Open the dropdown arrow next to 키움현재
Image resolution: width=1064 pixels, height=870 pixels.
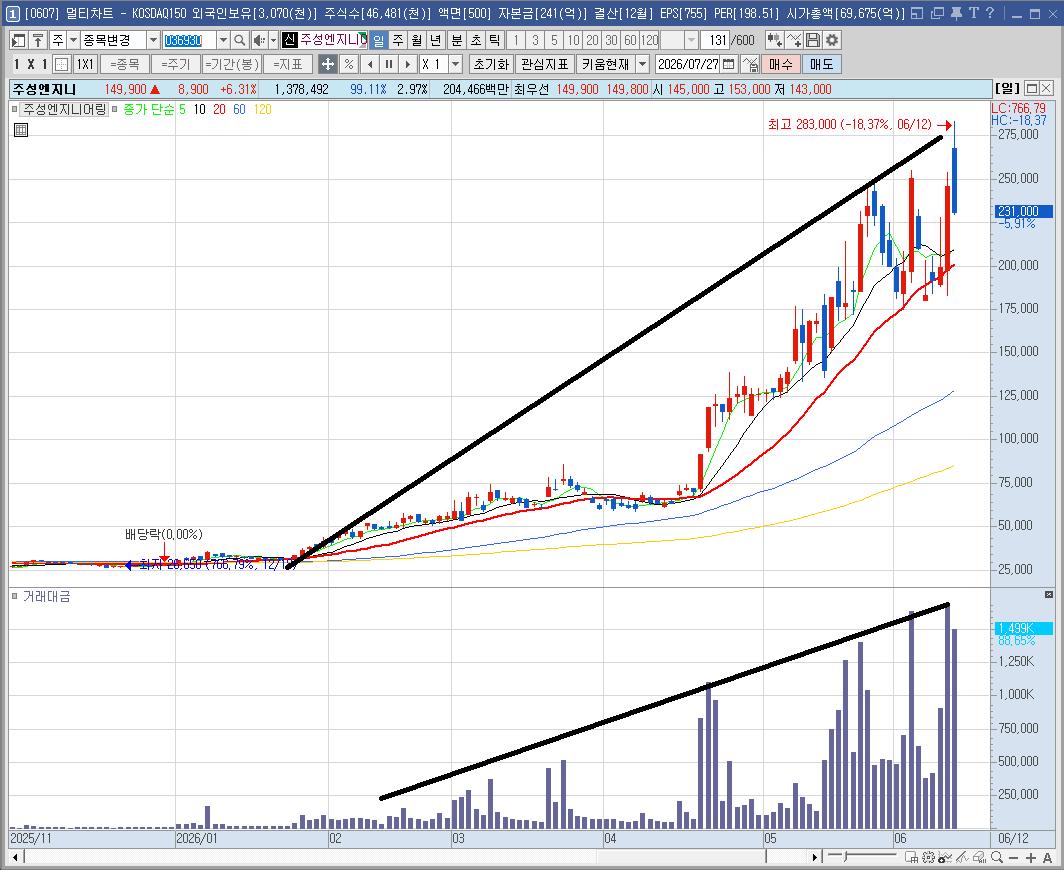click(643, 64)
